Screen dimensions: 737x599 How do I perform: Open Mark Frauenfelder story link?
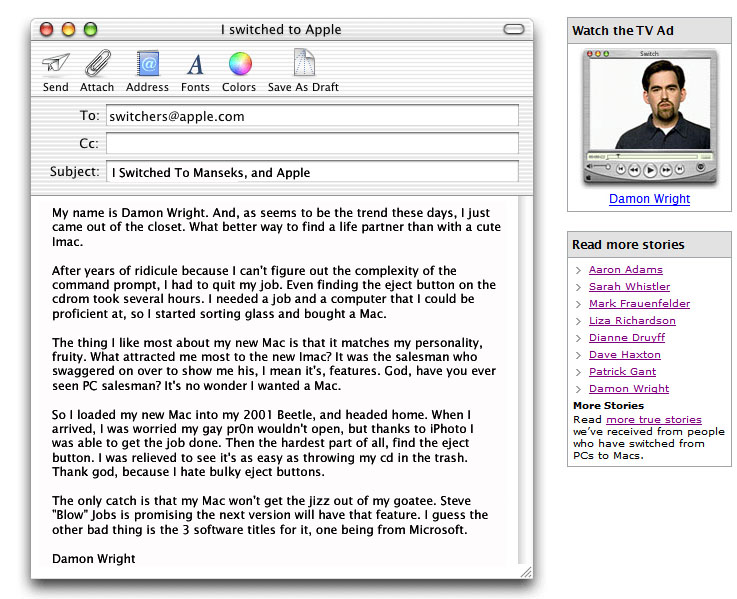point(639,303)
